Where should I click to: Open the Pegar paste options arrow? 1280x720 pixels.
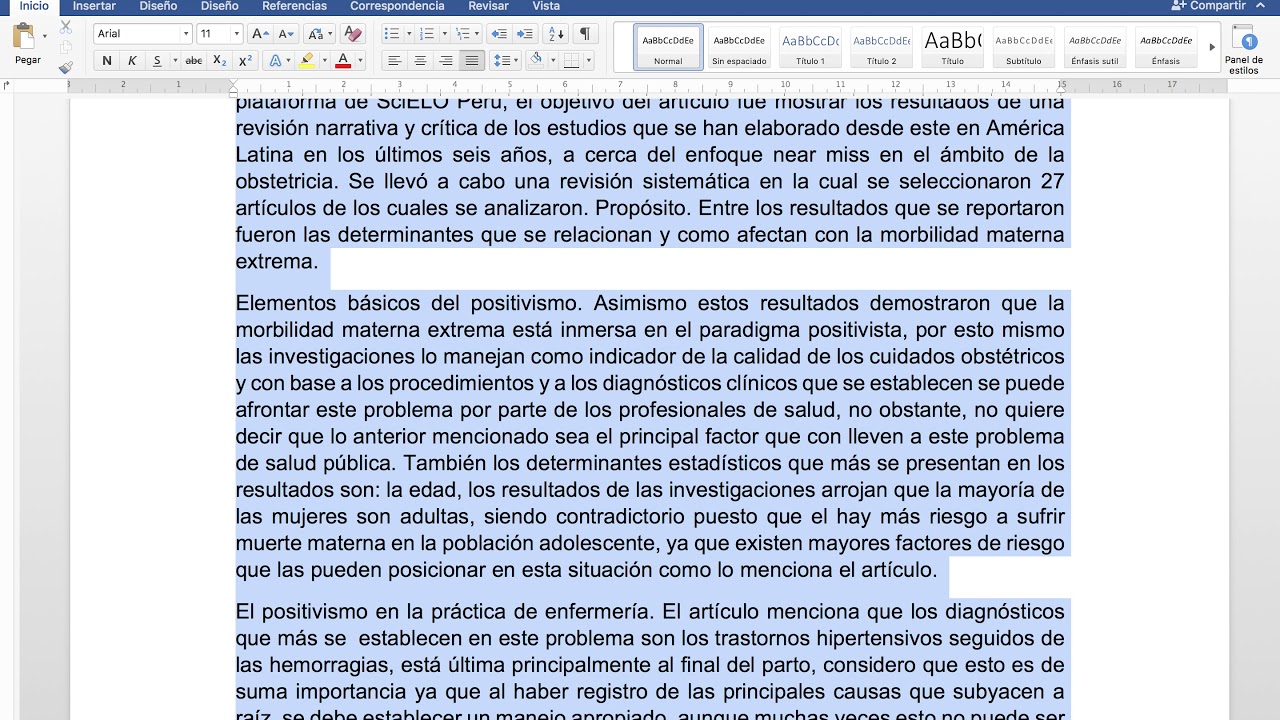[45, 37]
